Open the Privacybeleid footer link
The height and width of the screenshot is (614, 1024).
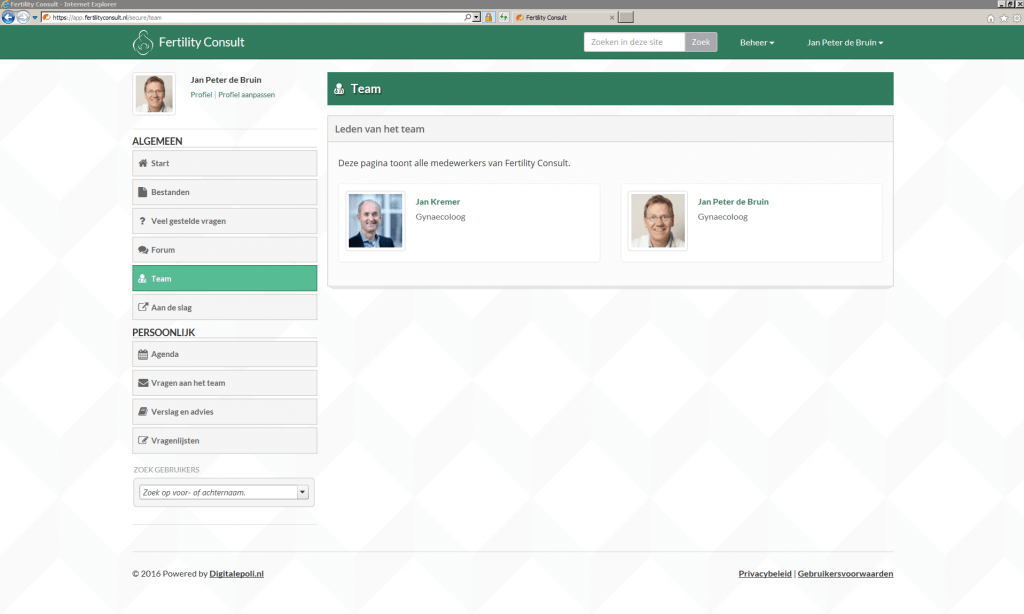point(765,574)
